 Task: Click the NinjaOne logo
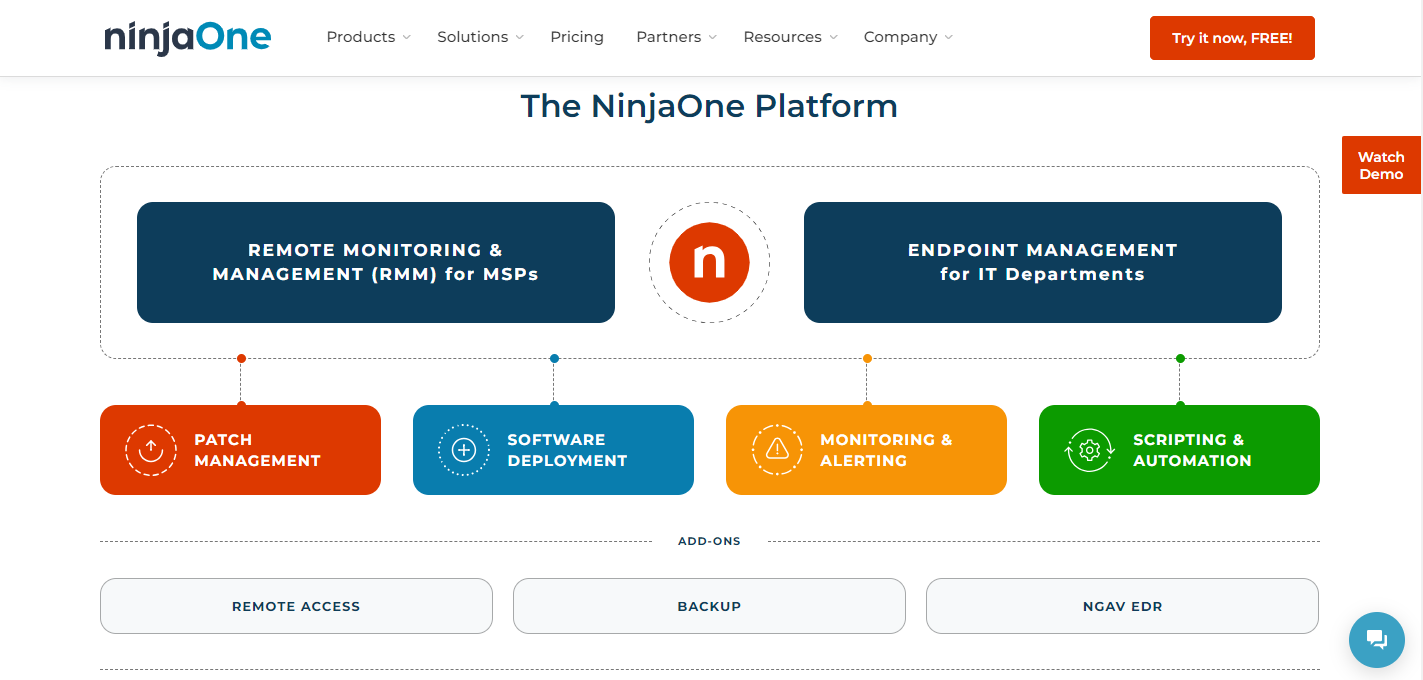point(188,37)
